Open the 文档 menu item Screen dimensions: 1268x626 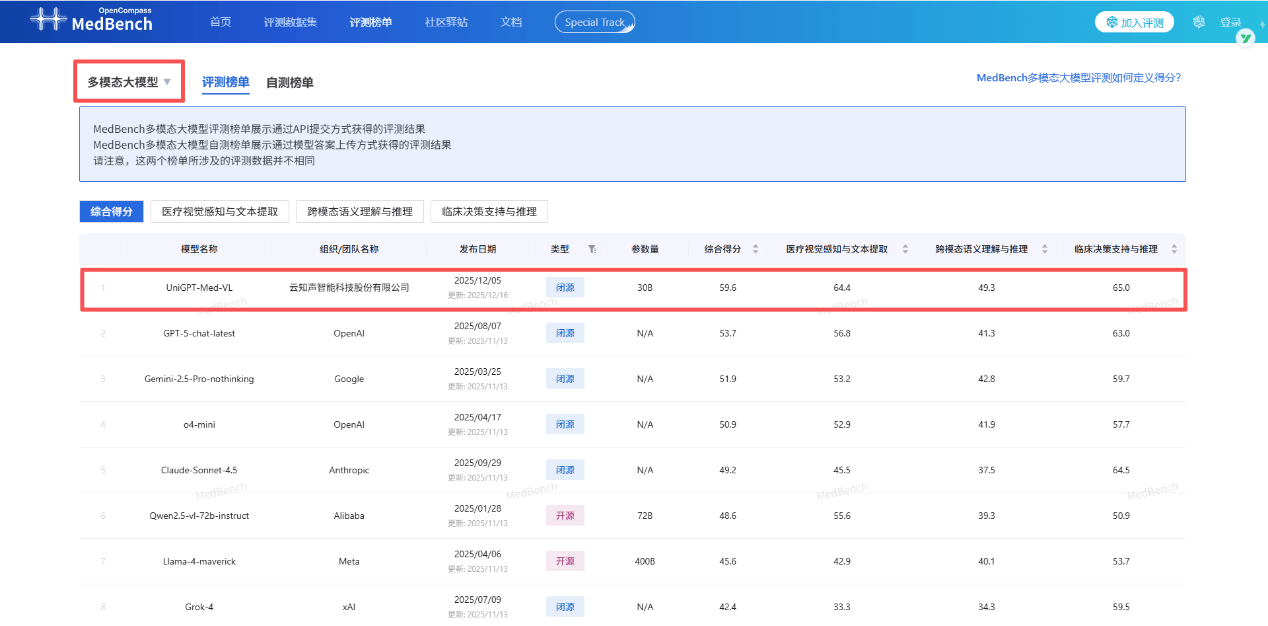coord(511,20)
